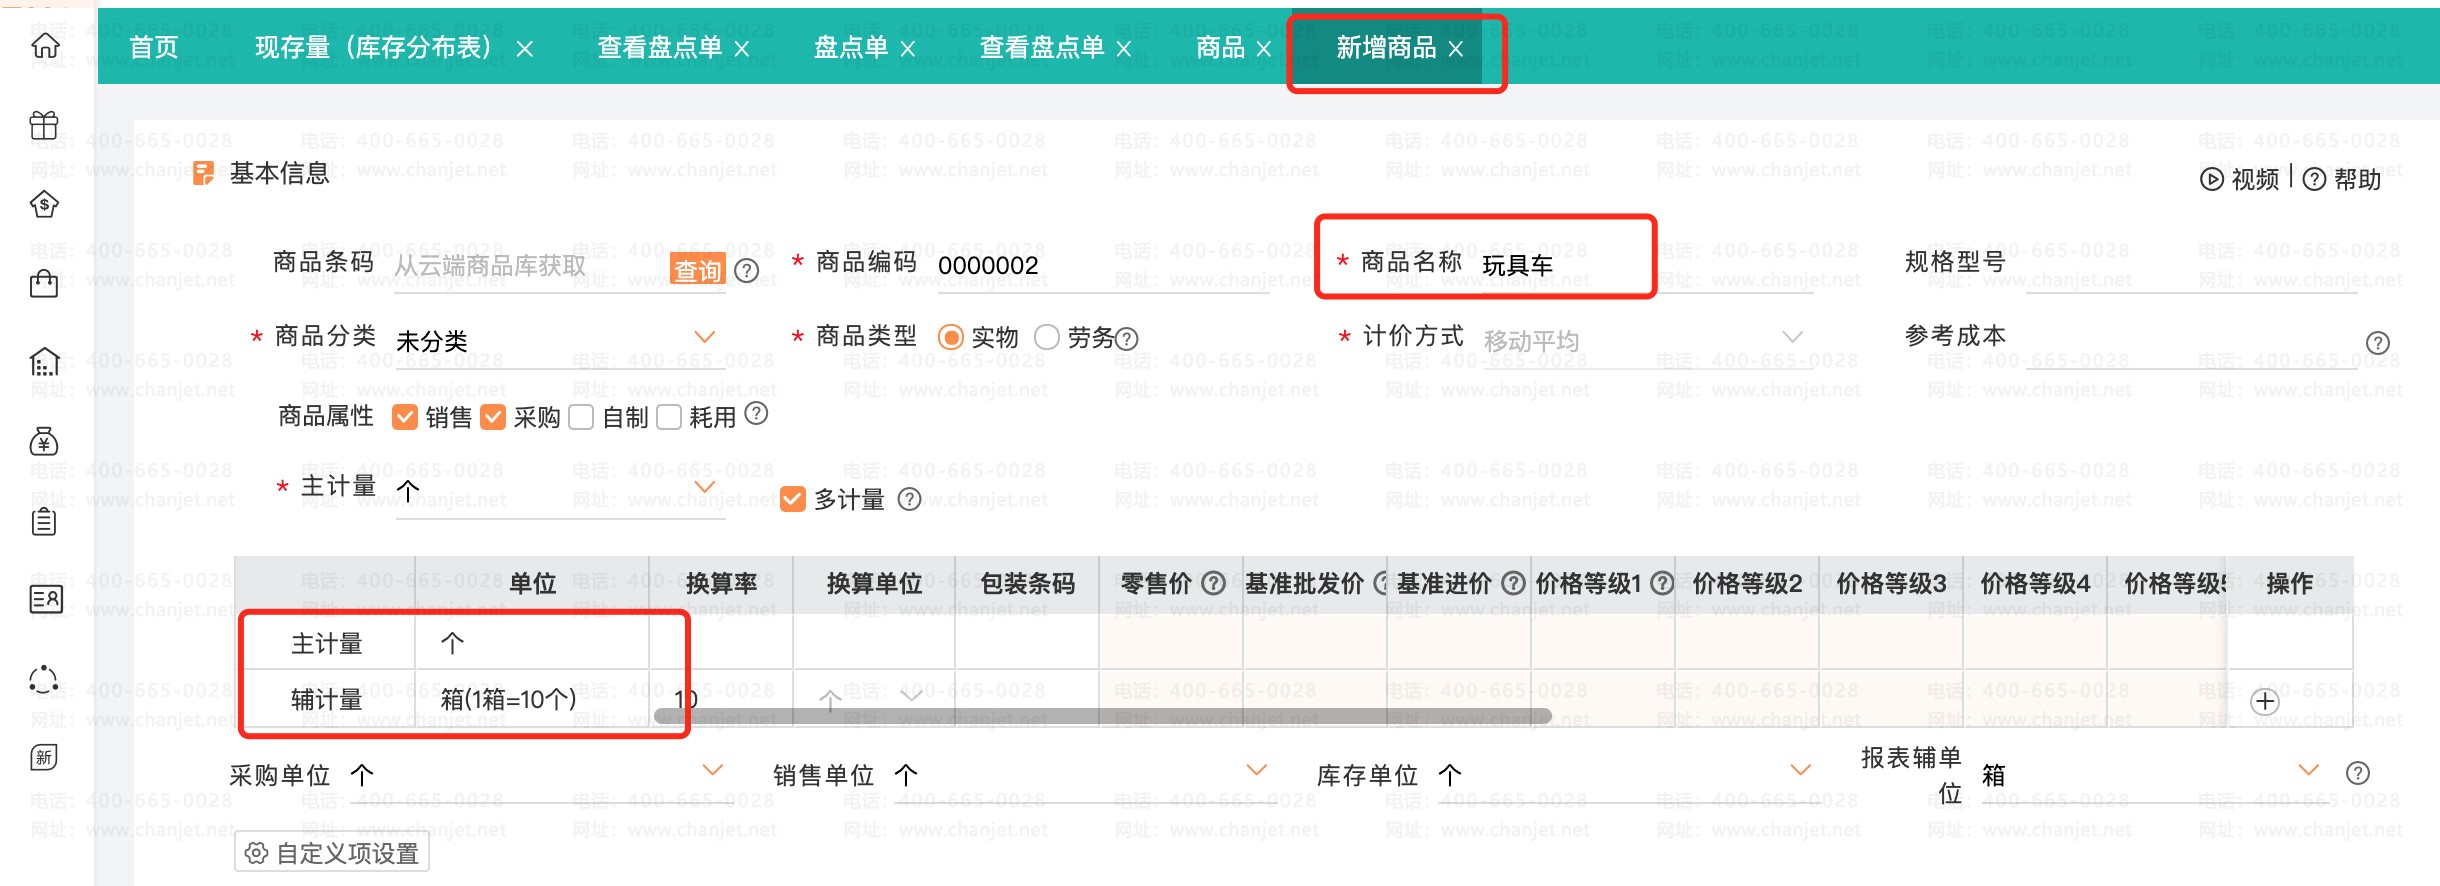Screen dimensions: 2440x886
Task: Open the warehouse building sidebar icon
Action: [x=44, y=361]
